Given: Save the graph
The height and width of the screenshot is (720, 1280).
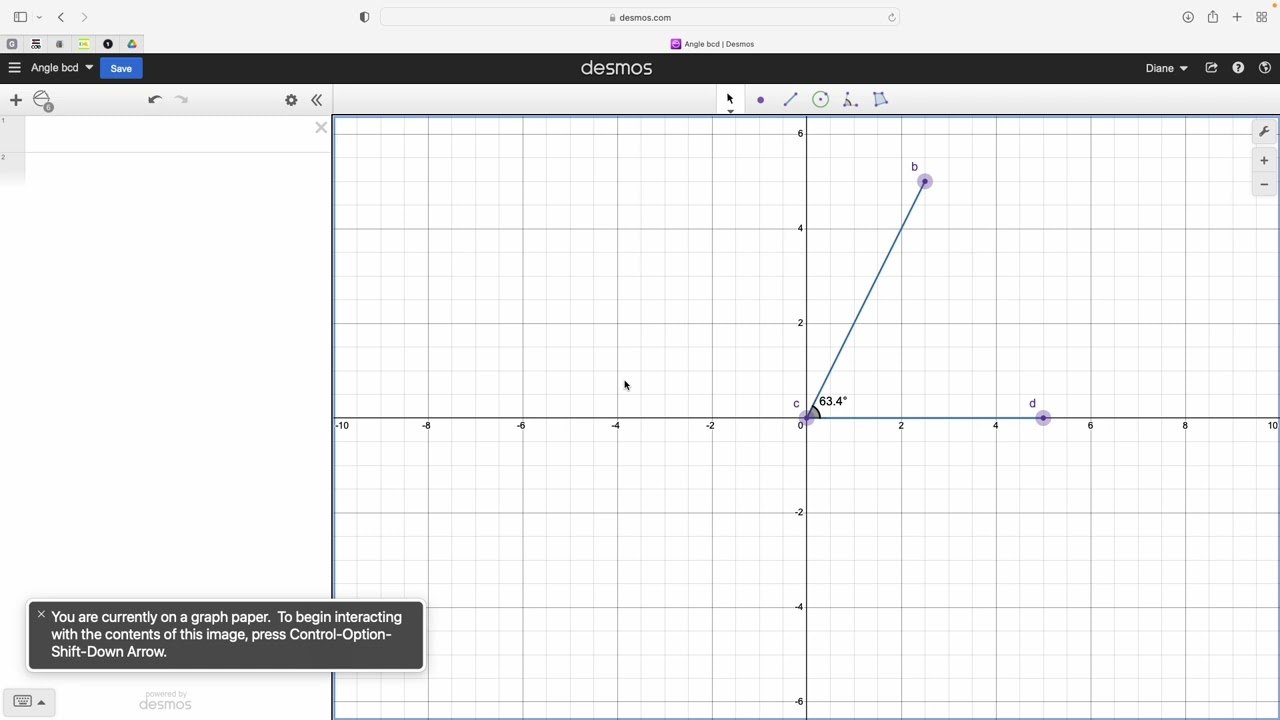Looking at the screenshot, I should coord(121,68).
